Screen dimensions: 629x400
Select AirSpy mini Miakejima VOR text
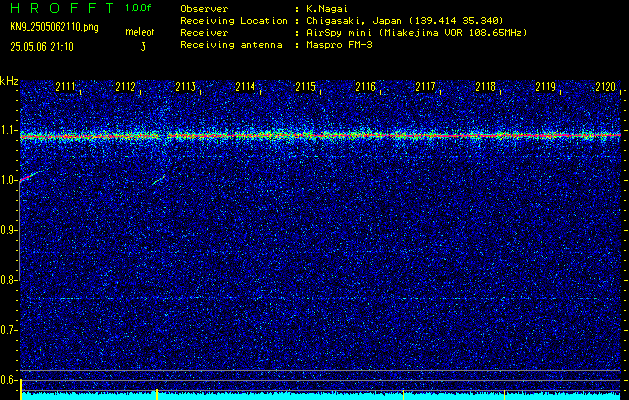417,32
